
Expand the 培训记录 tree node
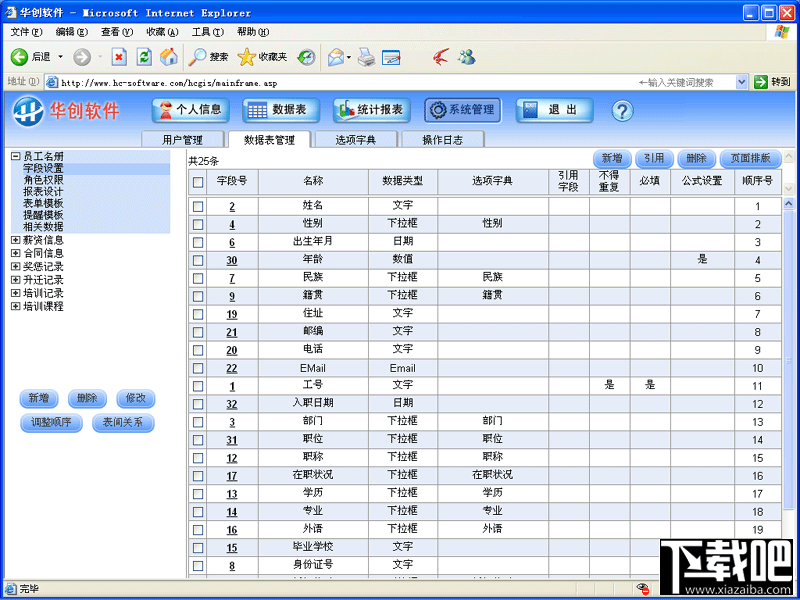[15, 293]
